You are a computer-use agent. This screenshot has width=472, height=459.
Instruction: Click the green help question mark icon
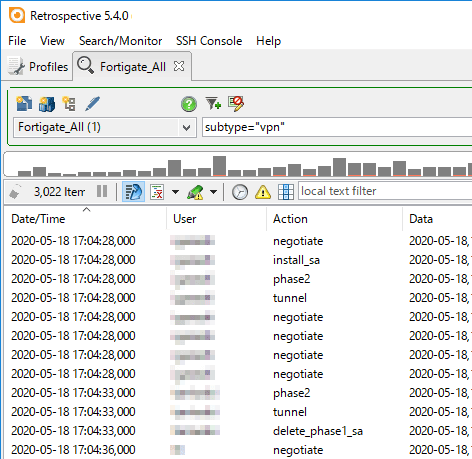click(x=189, y=104)
